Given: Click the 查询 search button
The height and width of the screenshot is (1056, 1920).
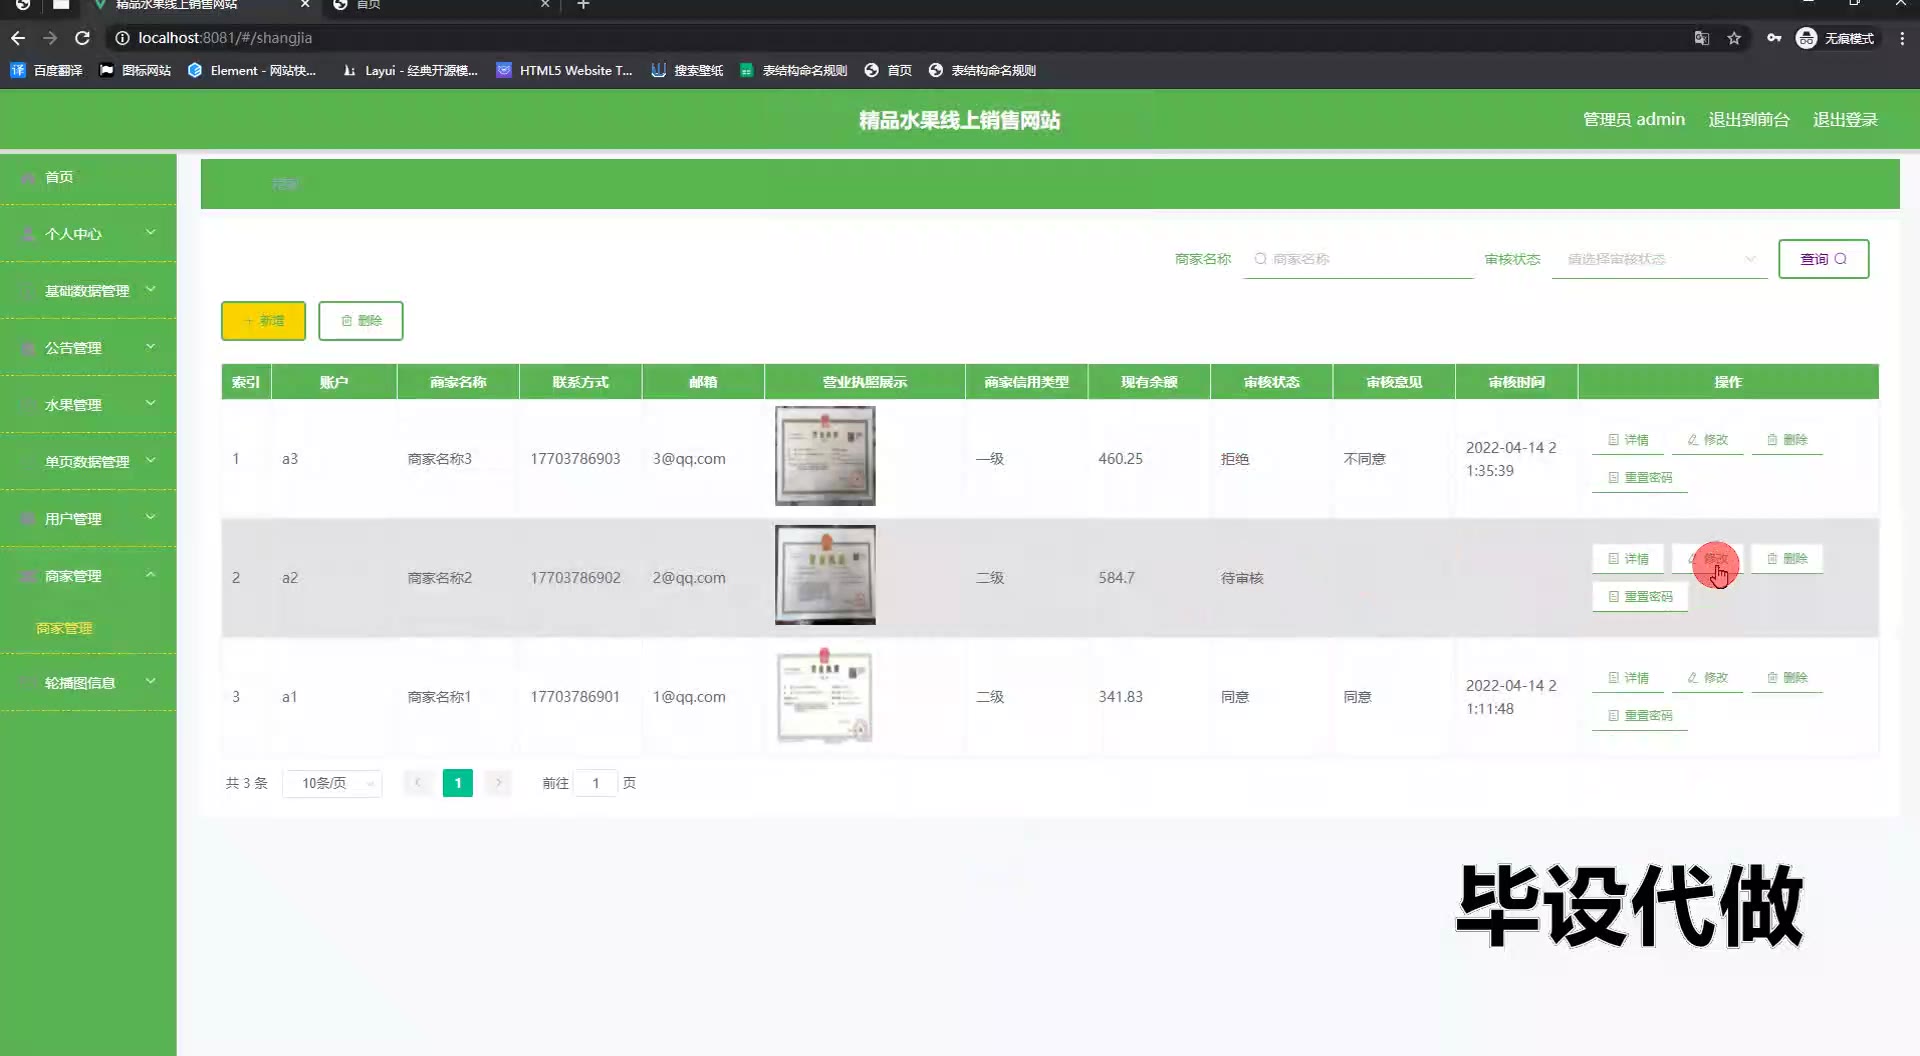Looking at the screenshot, I should [x=1823, y=259].
